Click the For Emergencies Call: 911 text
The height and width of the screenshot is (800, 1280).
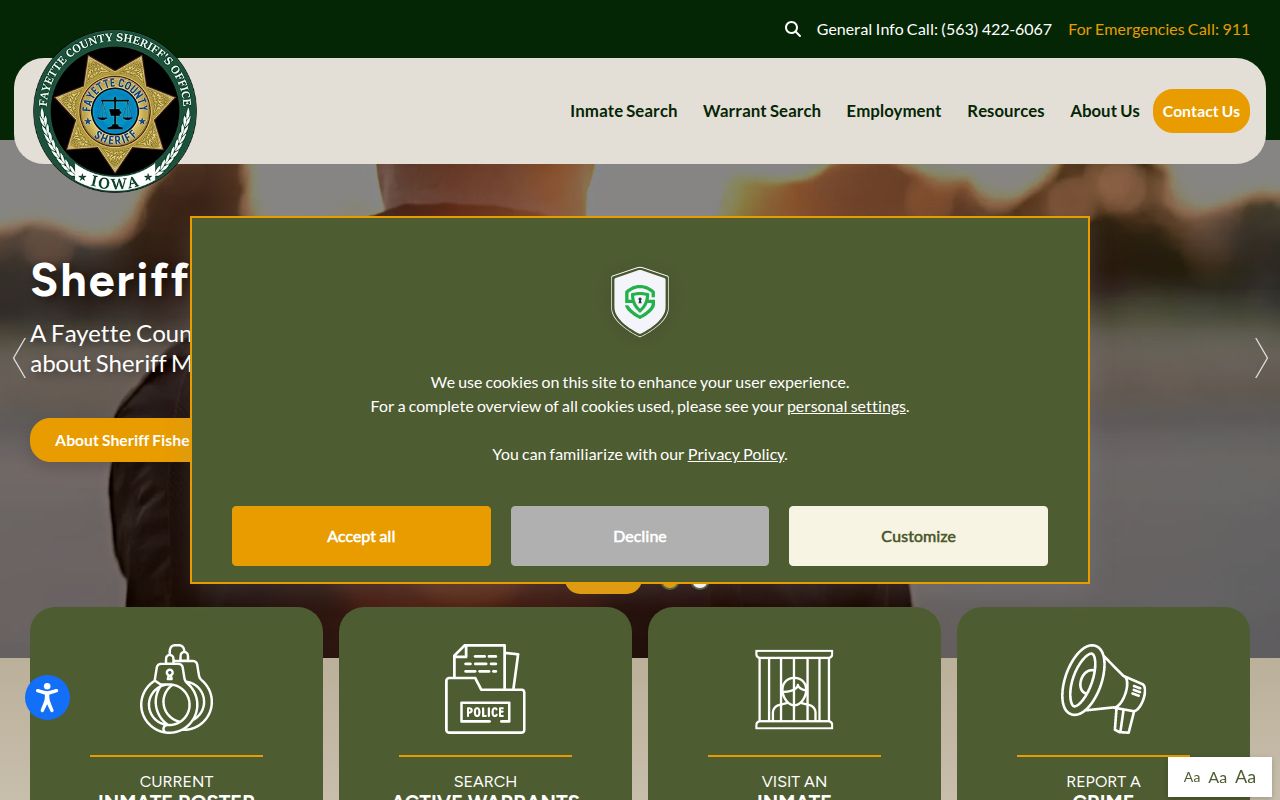pos(1159,29)
